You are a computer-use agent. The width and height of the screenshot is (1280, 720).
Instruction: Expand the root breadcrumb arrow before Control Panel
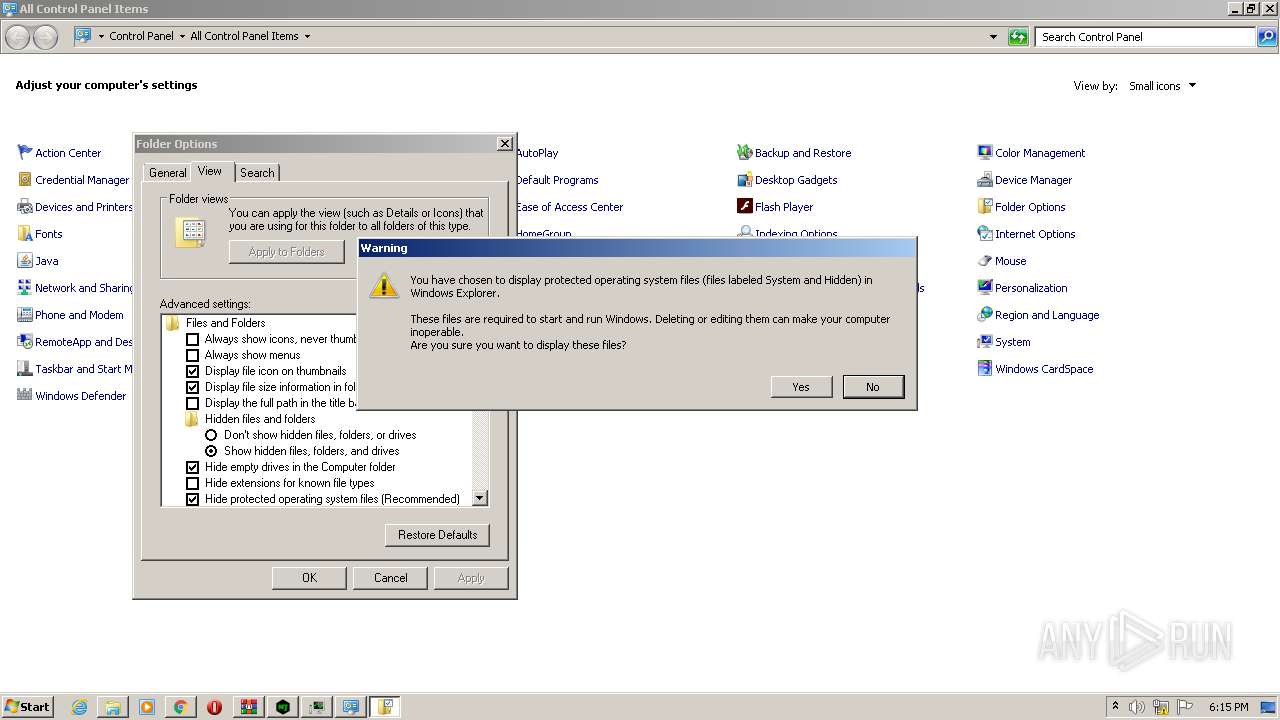coord(101,36)
